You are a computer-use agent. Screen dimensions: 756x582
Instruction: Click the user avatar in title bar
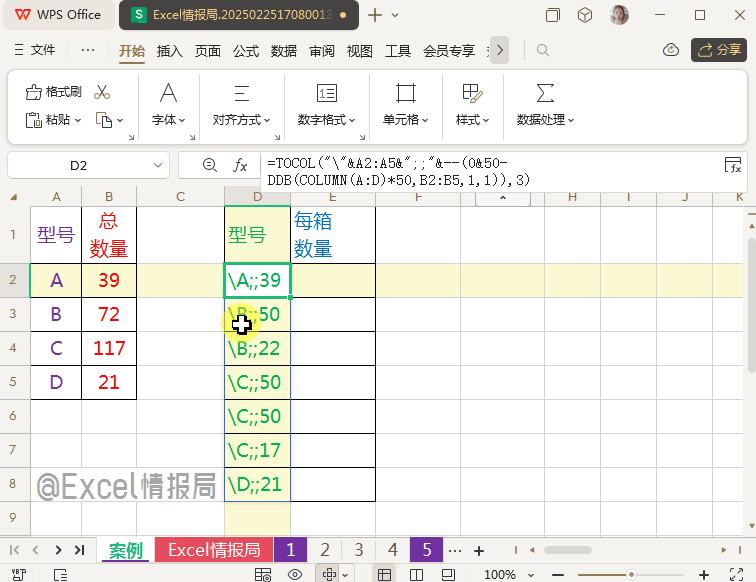tap(619, 15)
